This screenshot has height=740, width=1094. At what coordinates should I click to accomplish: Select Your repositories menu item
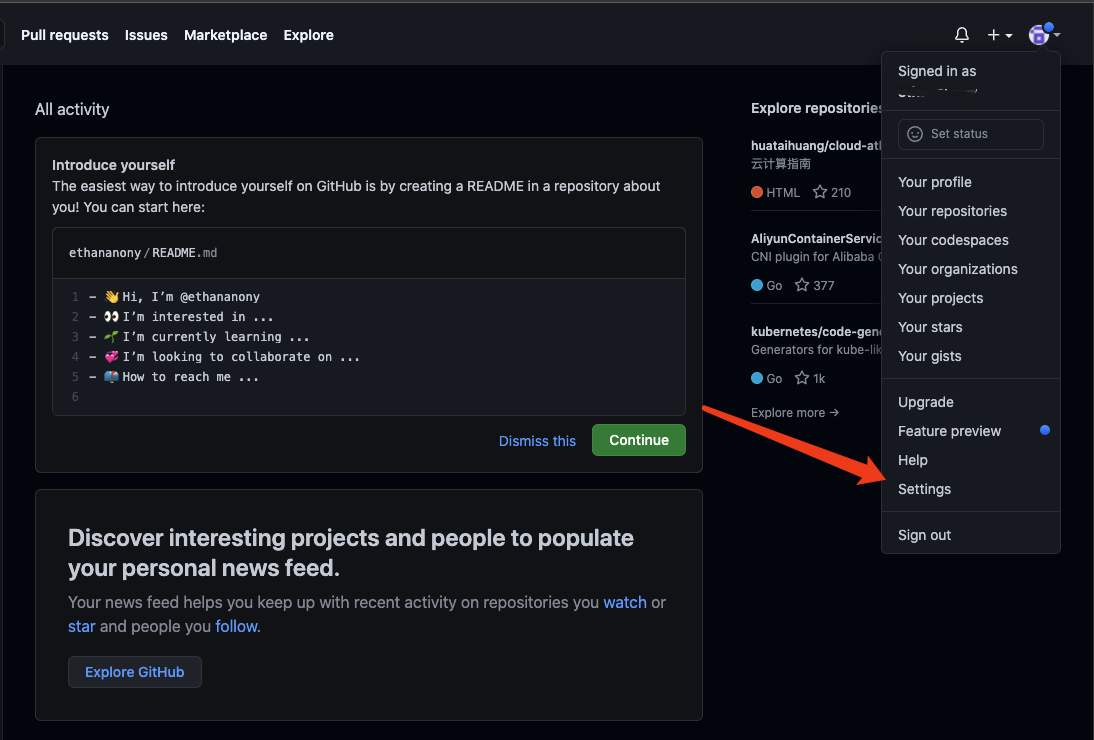[952, 211]
